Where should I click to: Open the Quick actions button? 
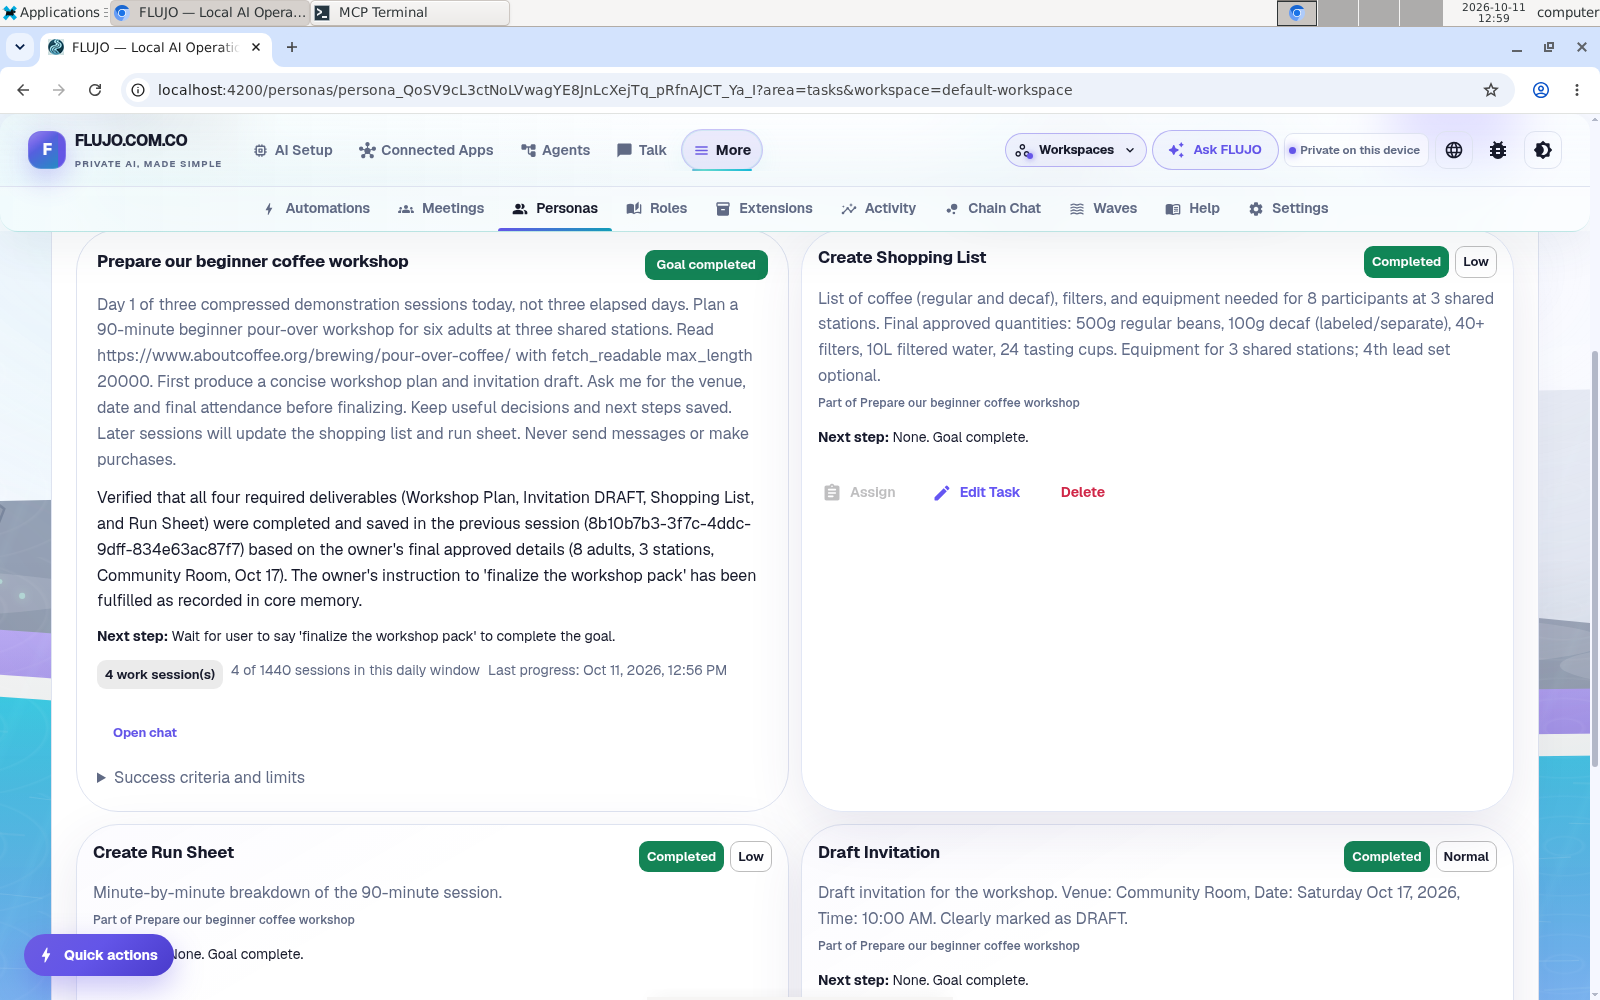[99, 955]
